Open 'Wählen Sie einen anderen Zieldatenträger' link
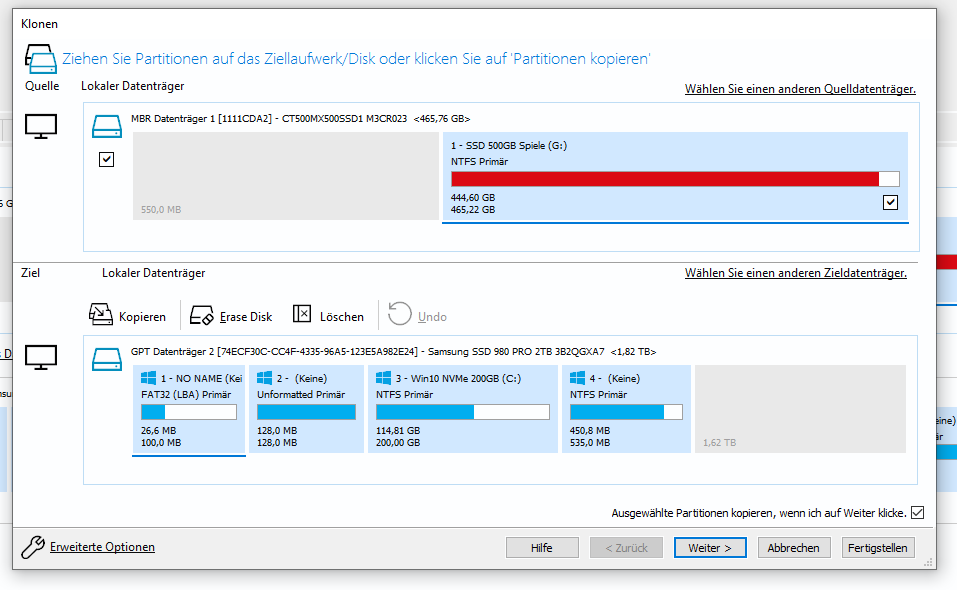The image size is (957, 590). (x=795, y=273)
